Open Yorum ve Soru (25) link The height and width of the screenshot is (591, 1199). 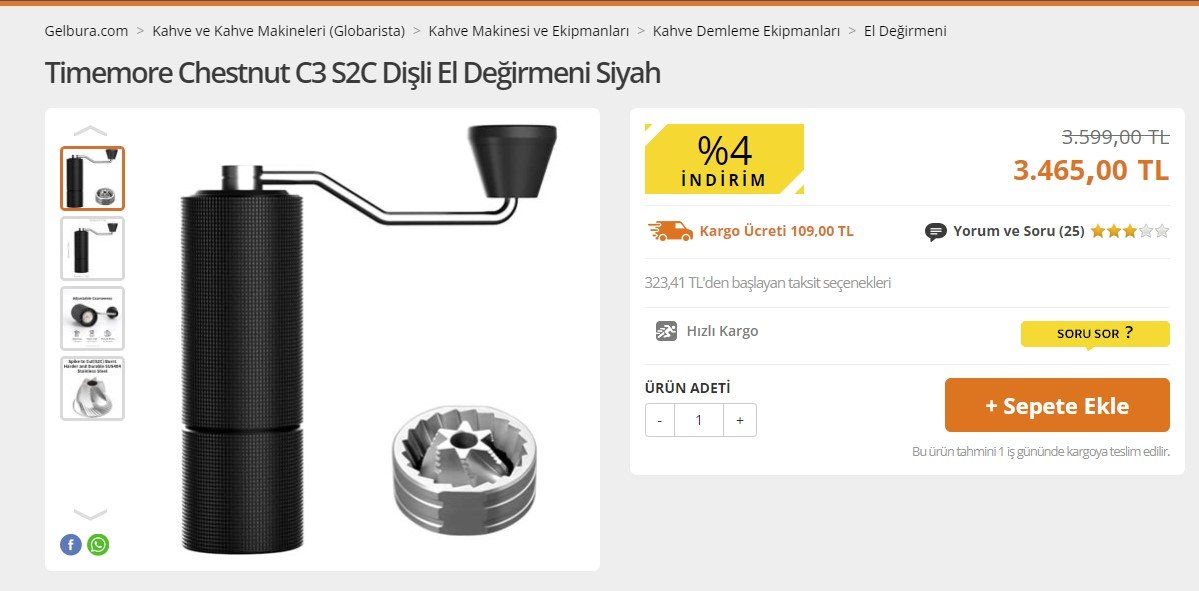(1019, 231)
